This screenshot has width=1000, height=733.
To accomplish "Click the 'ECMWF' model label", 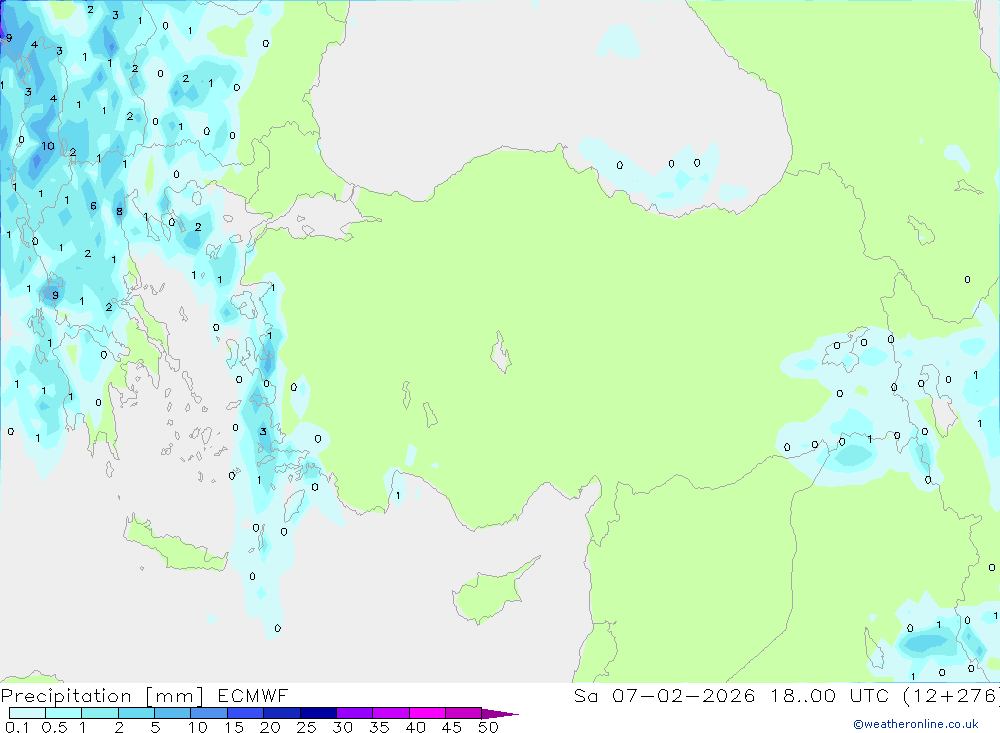I will coord(253,695).
